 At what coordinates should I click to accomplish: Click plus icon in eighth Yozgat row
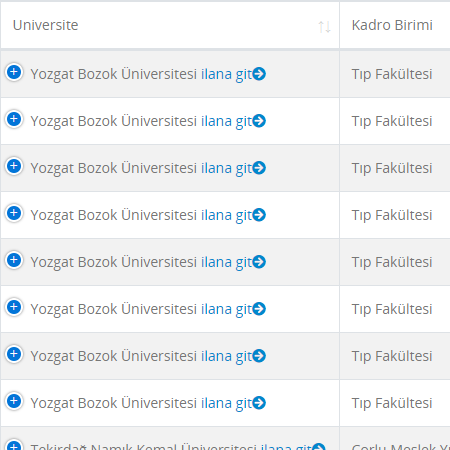(x=14, y=401)
